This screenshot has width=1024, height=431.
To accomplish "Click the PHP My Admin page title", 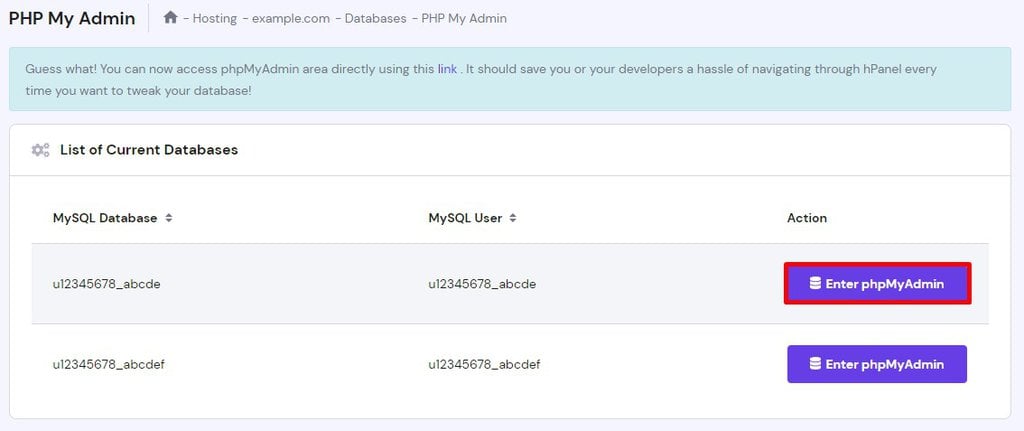I will (72, 18).
